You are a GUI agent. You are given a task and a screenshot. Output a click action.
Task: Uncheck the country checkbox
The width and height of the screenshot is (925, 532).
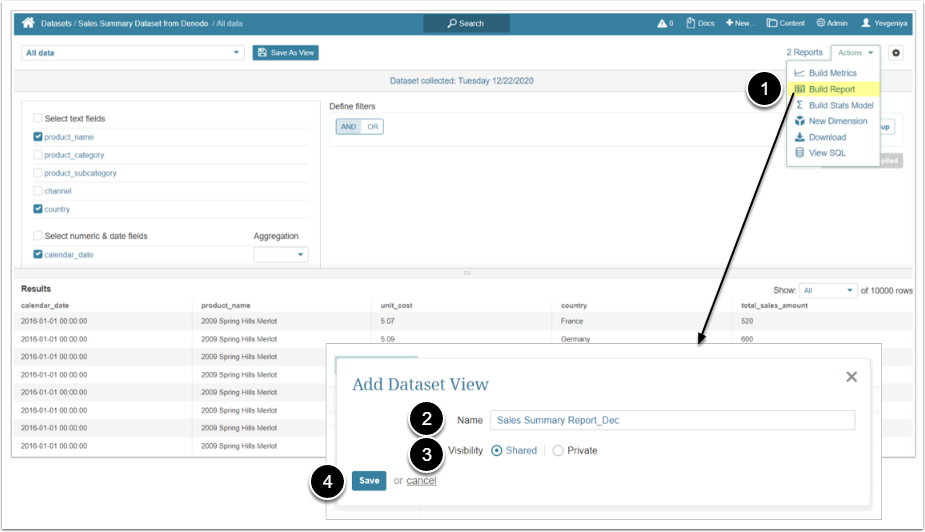tap(38, 209)
